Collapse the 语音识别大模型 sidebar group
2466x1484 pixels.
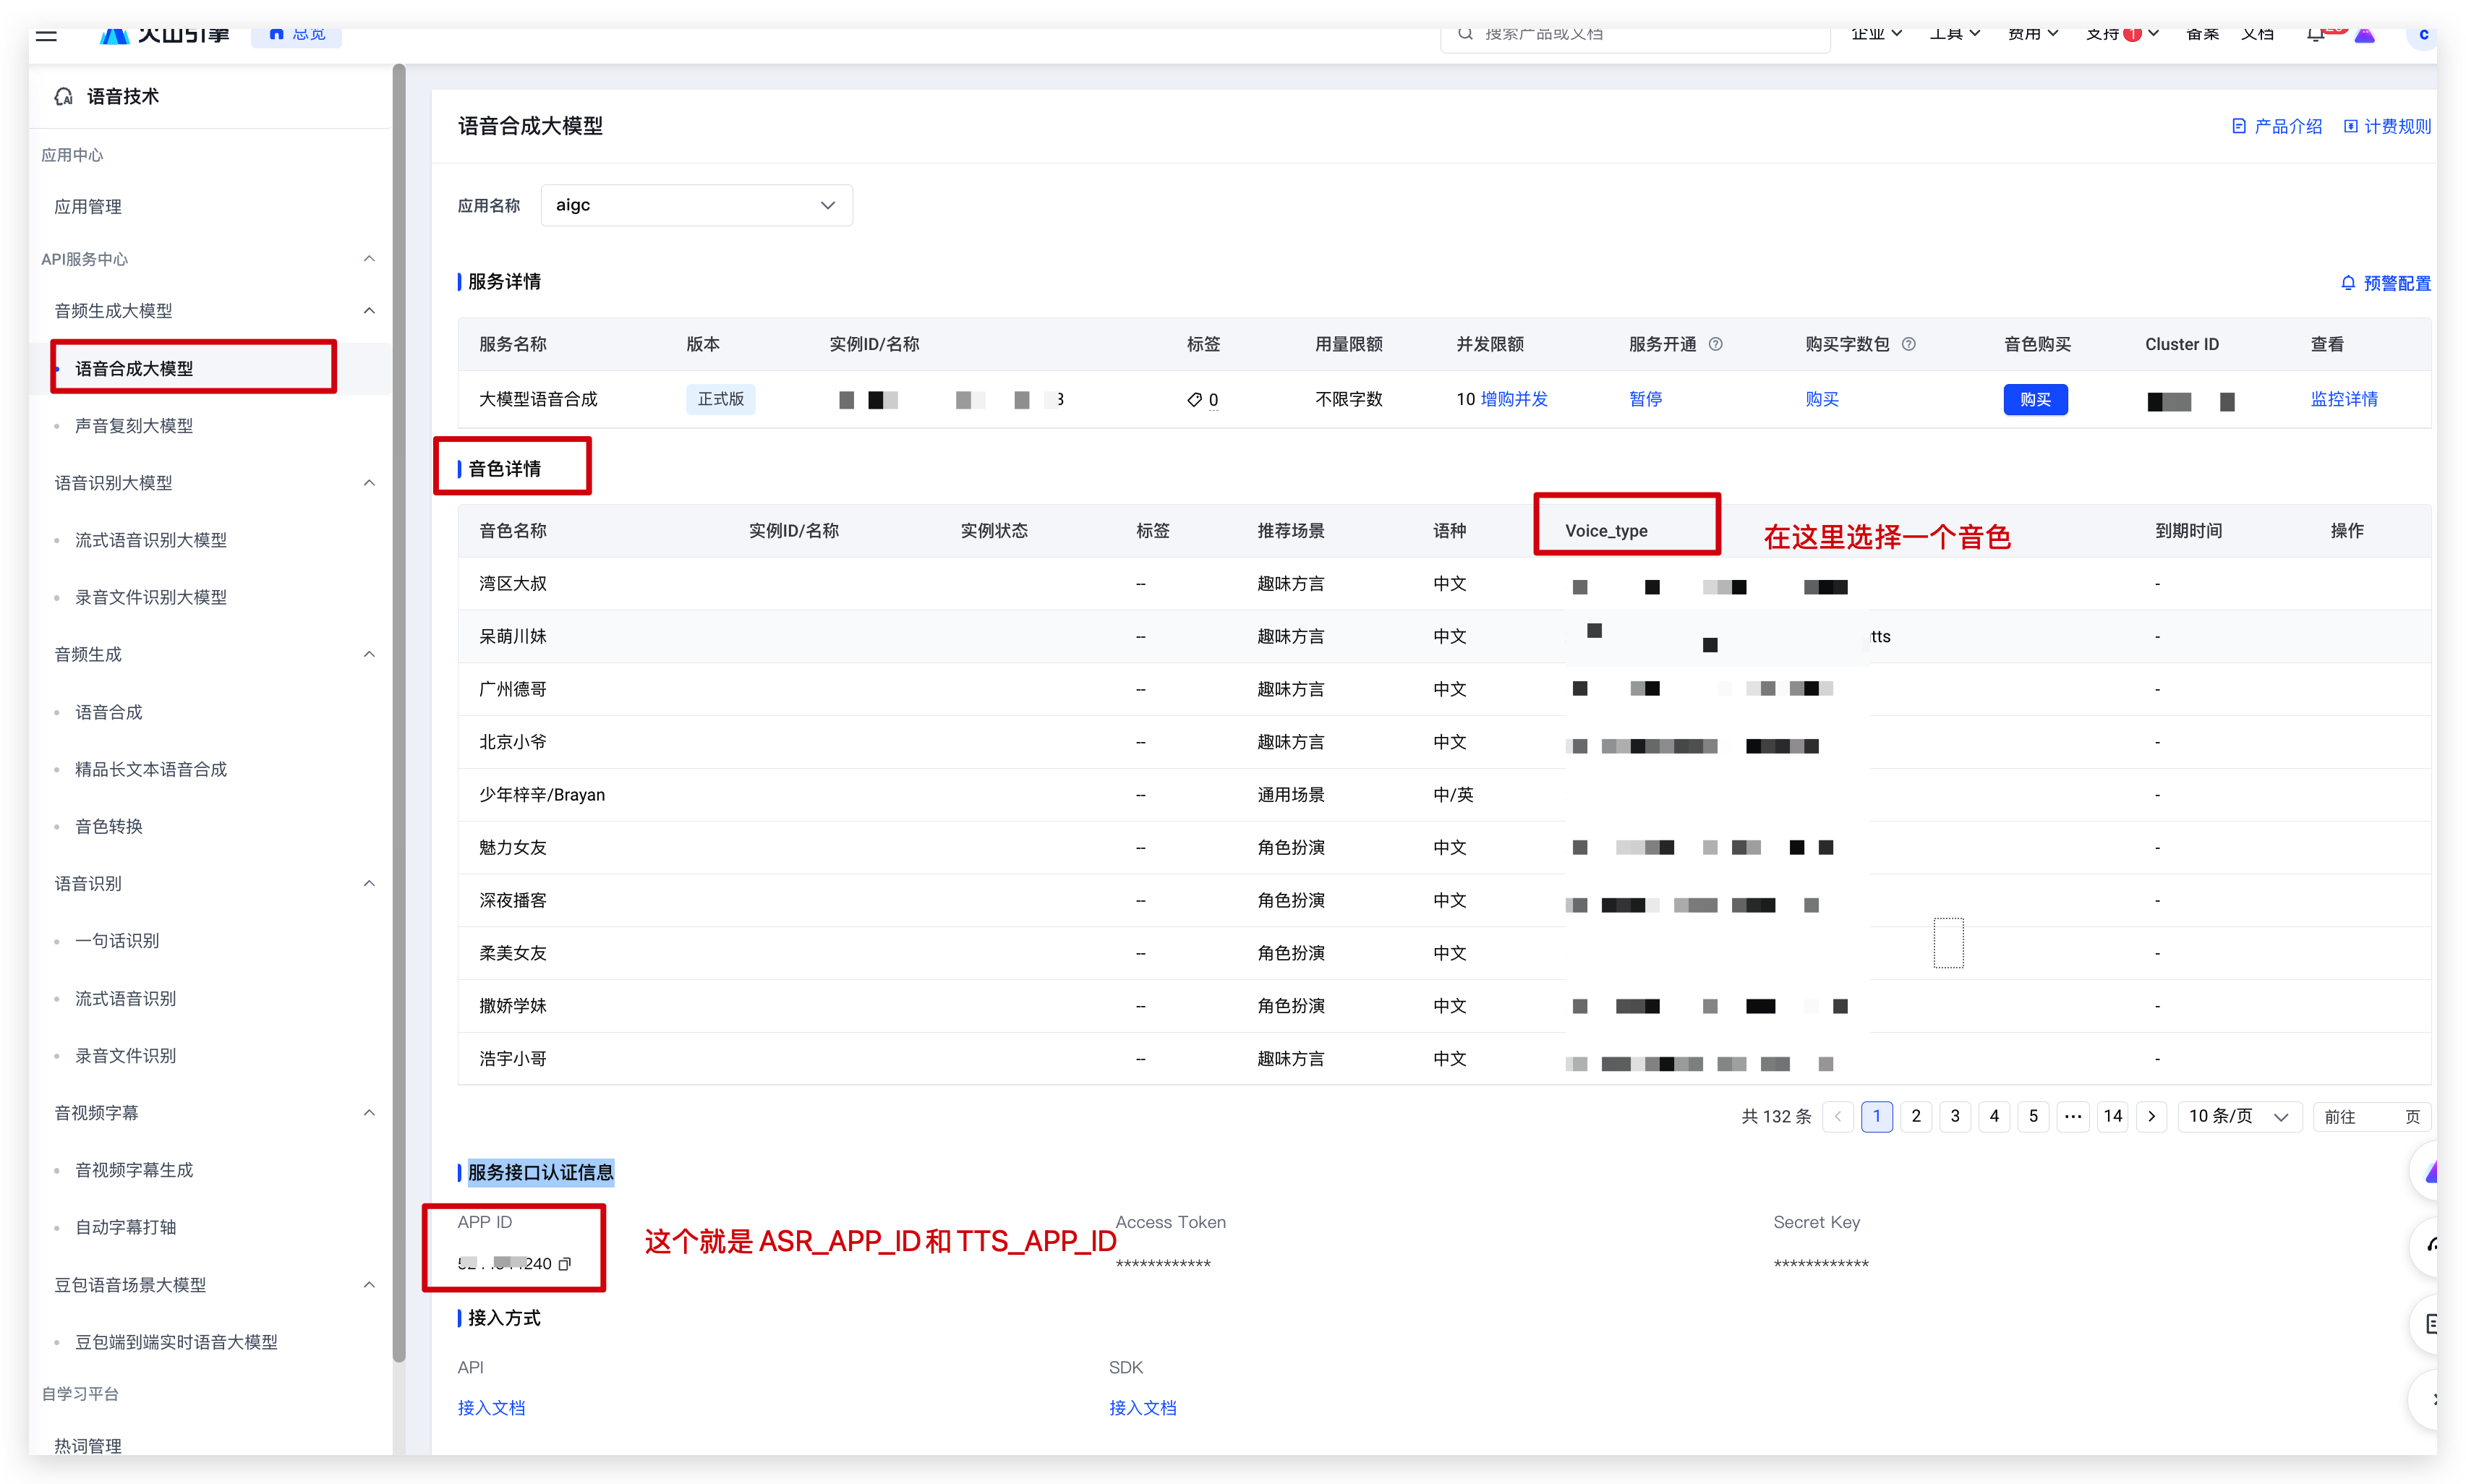pyautogui.click(x=369, y=483)
